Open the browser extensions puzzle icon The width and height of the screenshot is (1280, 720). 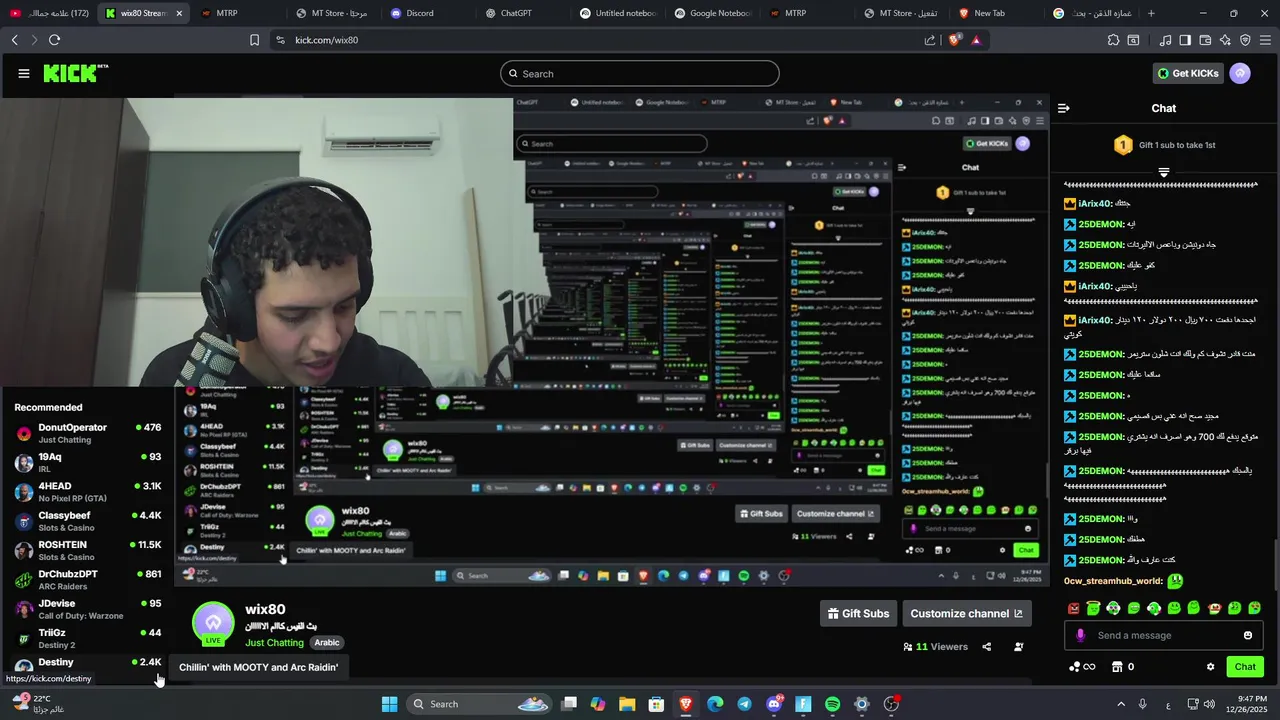coord(1113,40)
